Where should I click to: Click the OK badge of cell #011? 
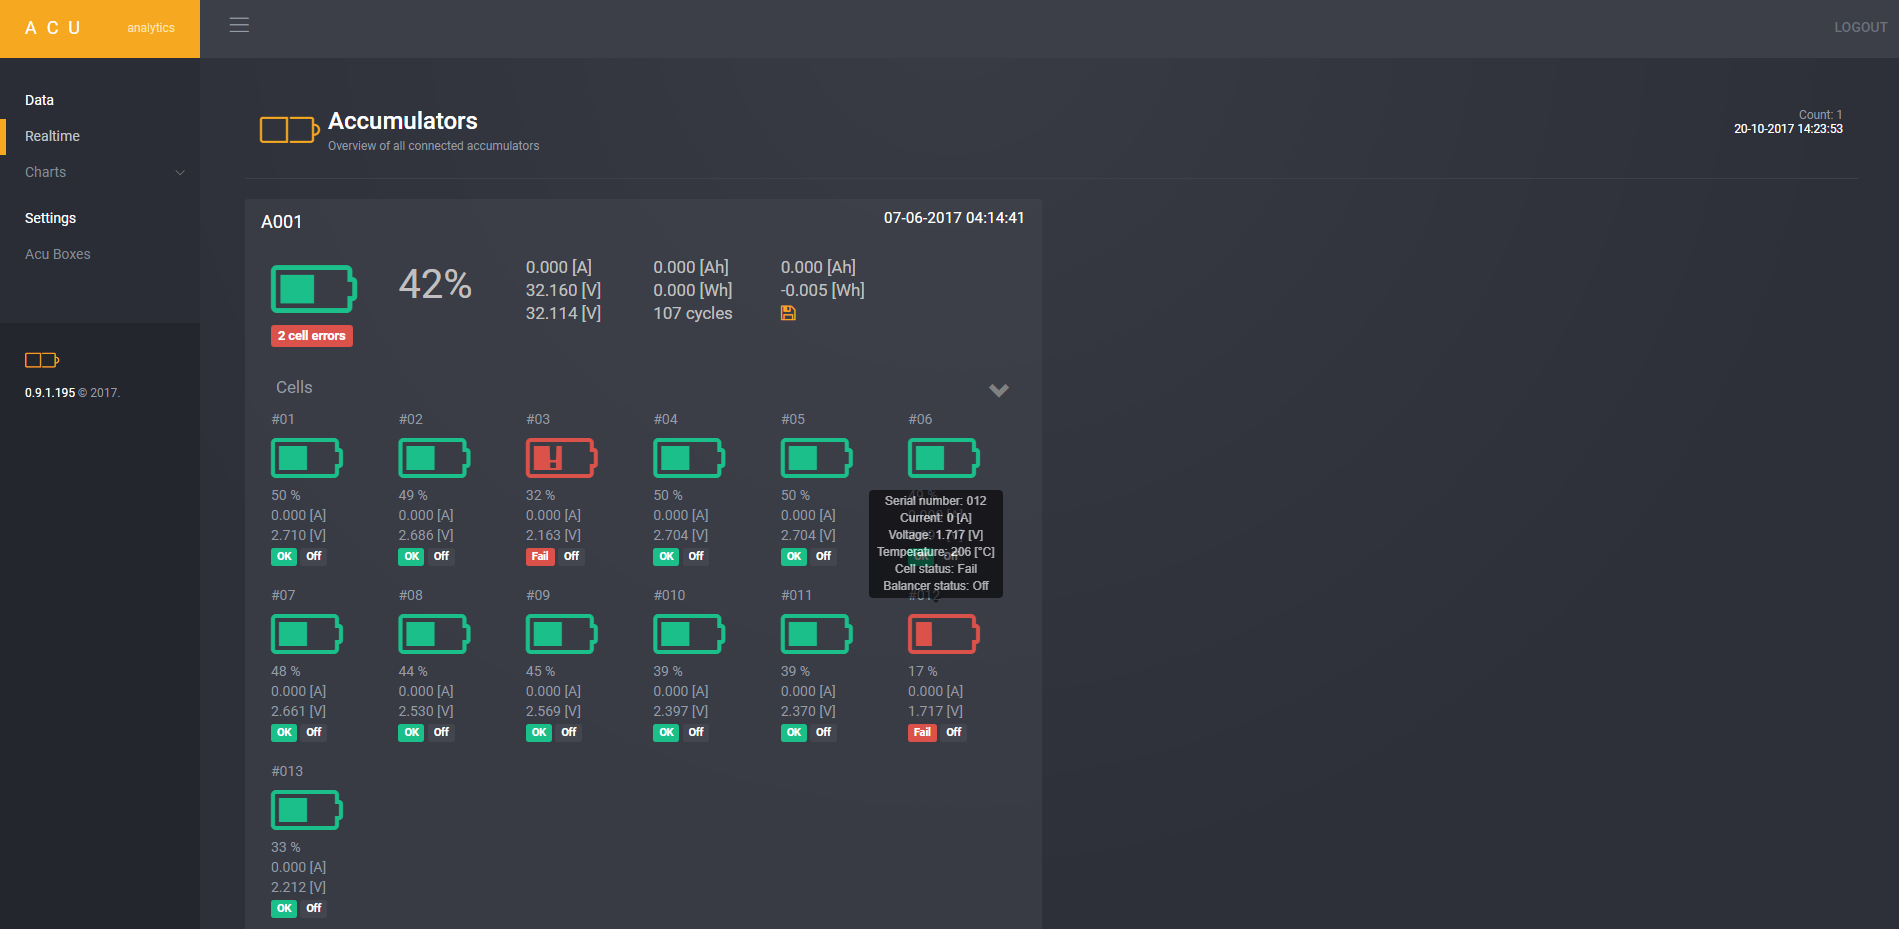click(x=794, y=732)
